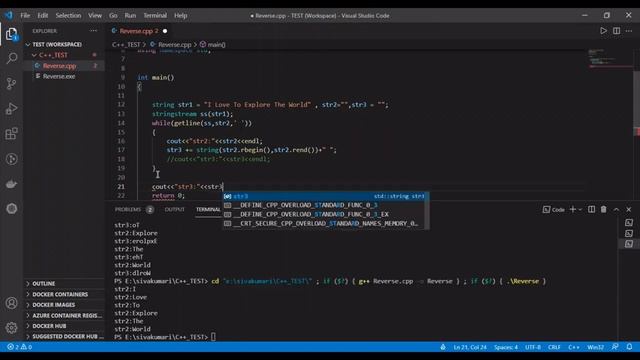640x360 pixels.
Task: Switch to the OUTPUT panel tab
Action: point(175,209)
